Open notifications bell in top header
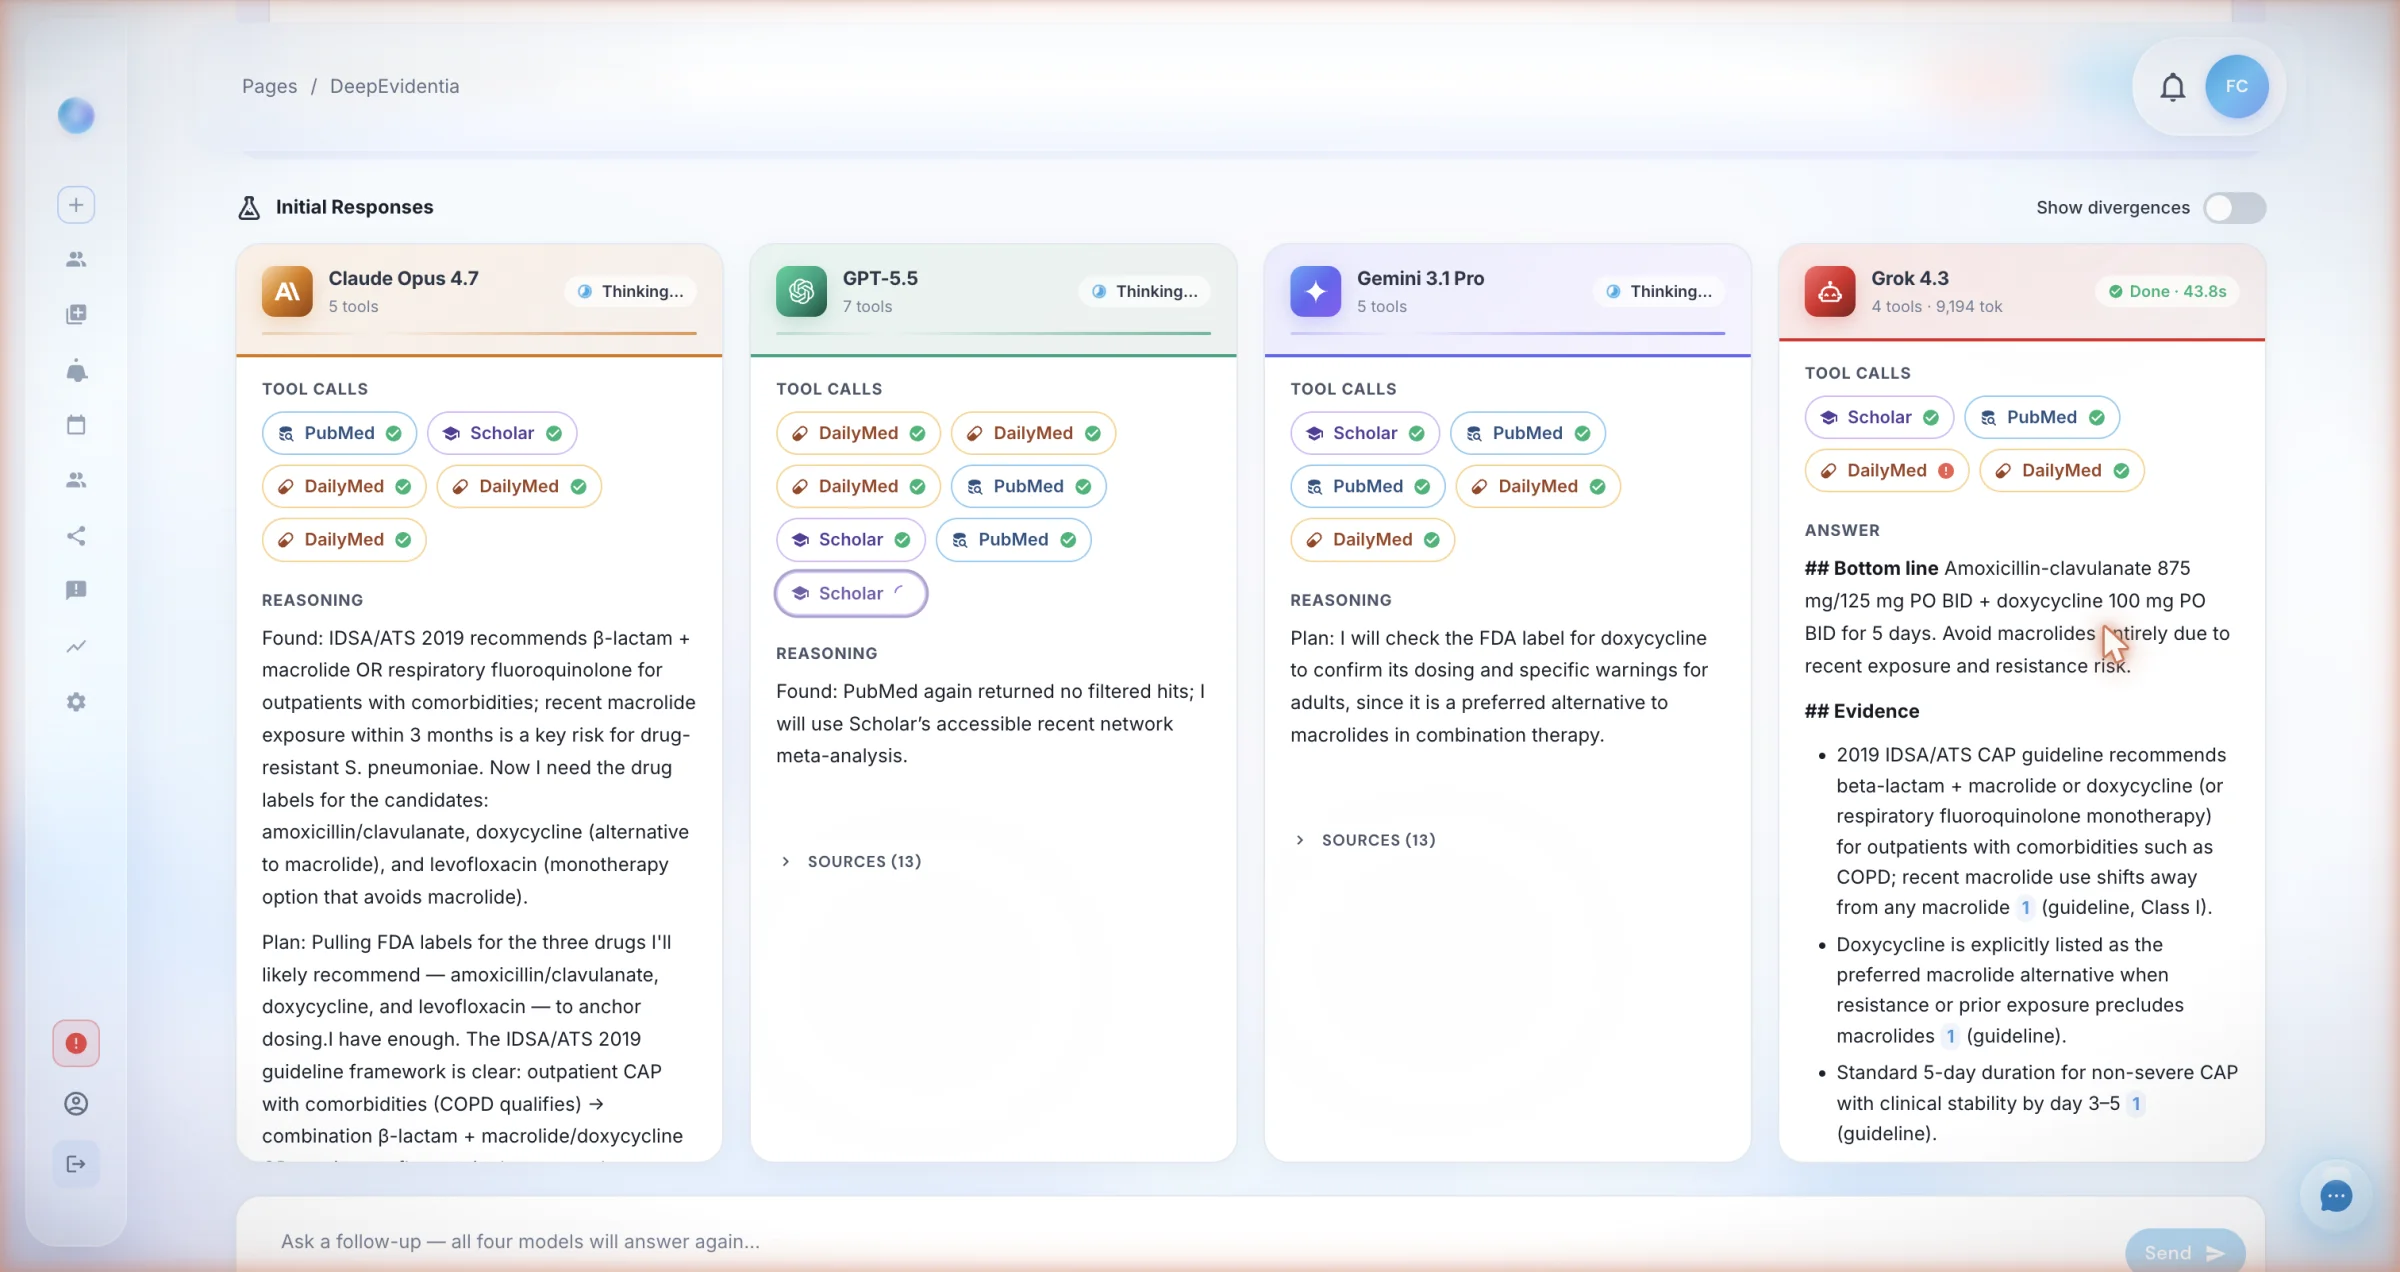The height and width of the screenshot is (1272, 2400). (2172, 87)
